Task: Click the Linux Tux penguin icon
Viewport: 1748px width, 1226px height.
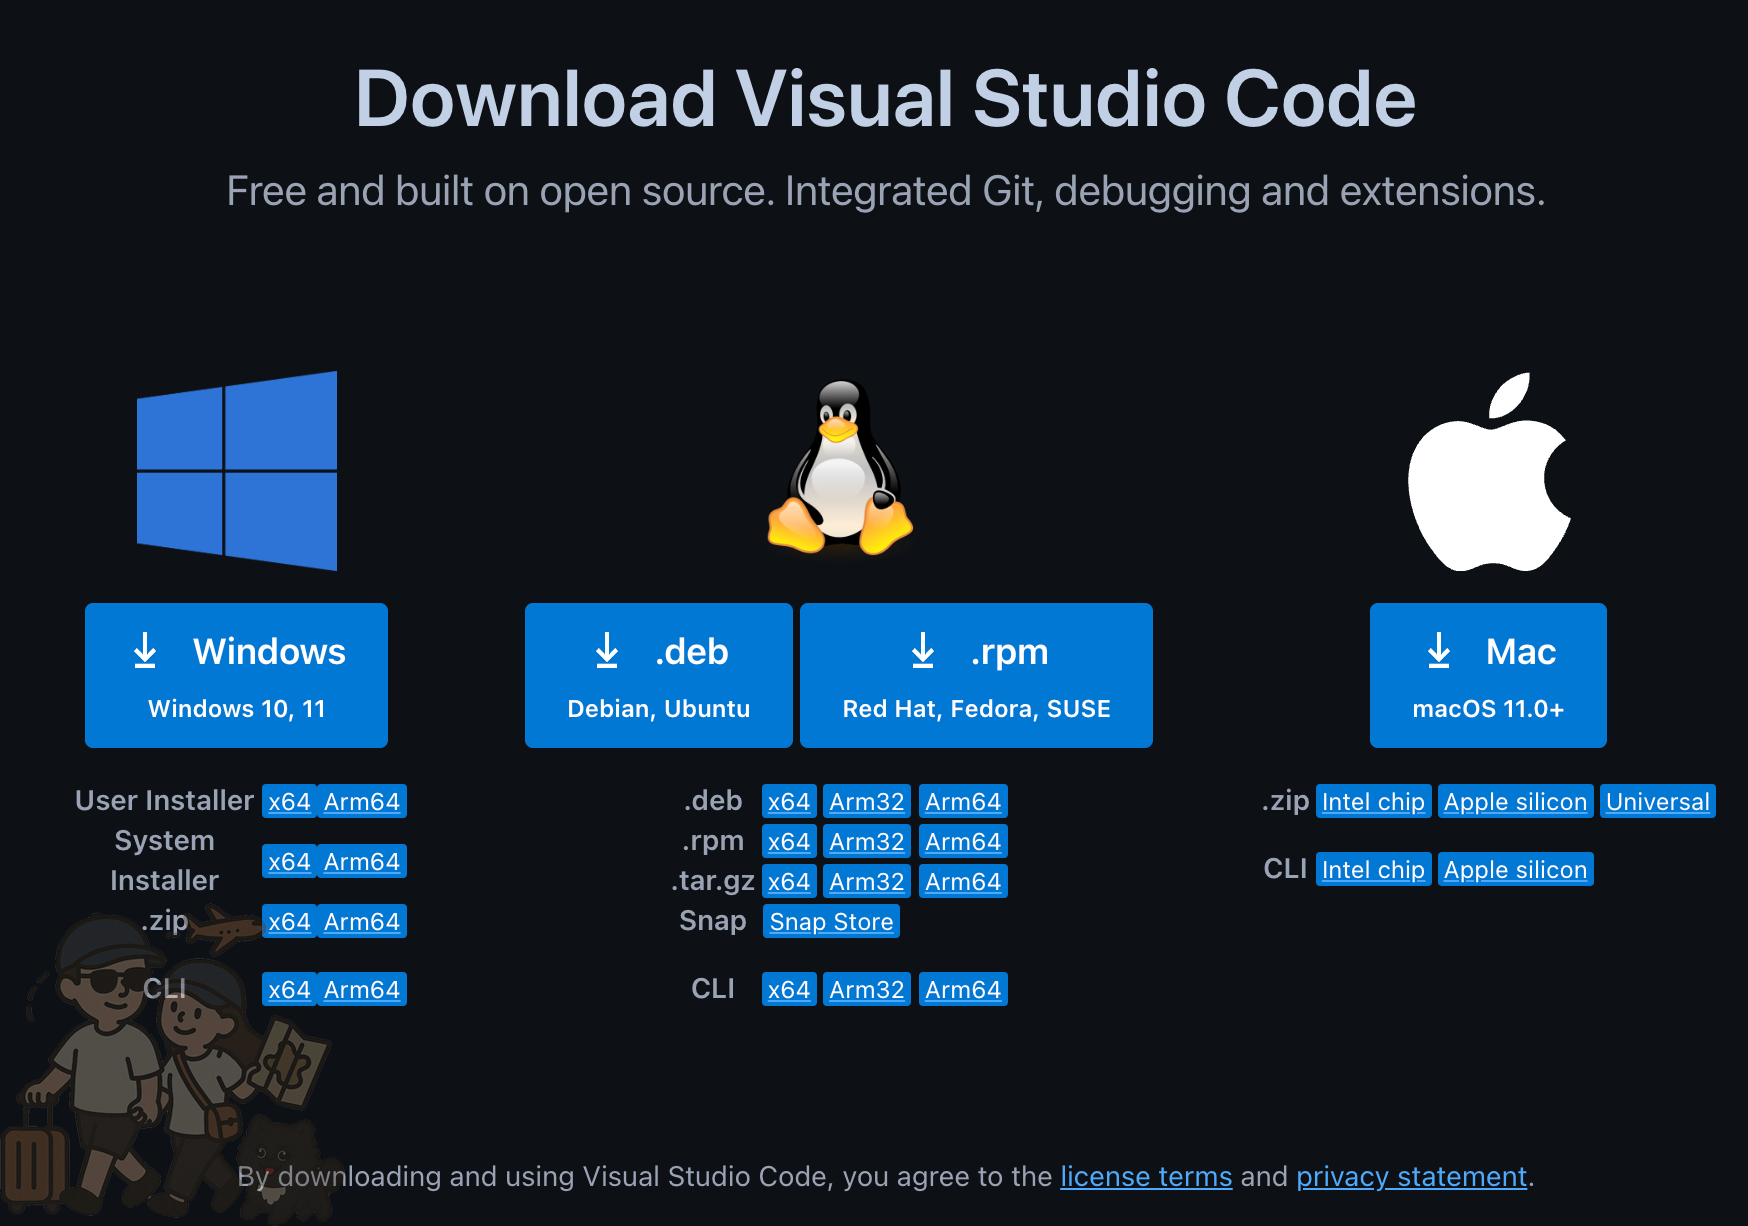Action: (840, 467)
